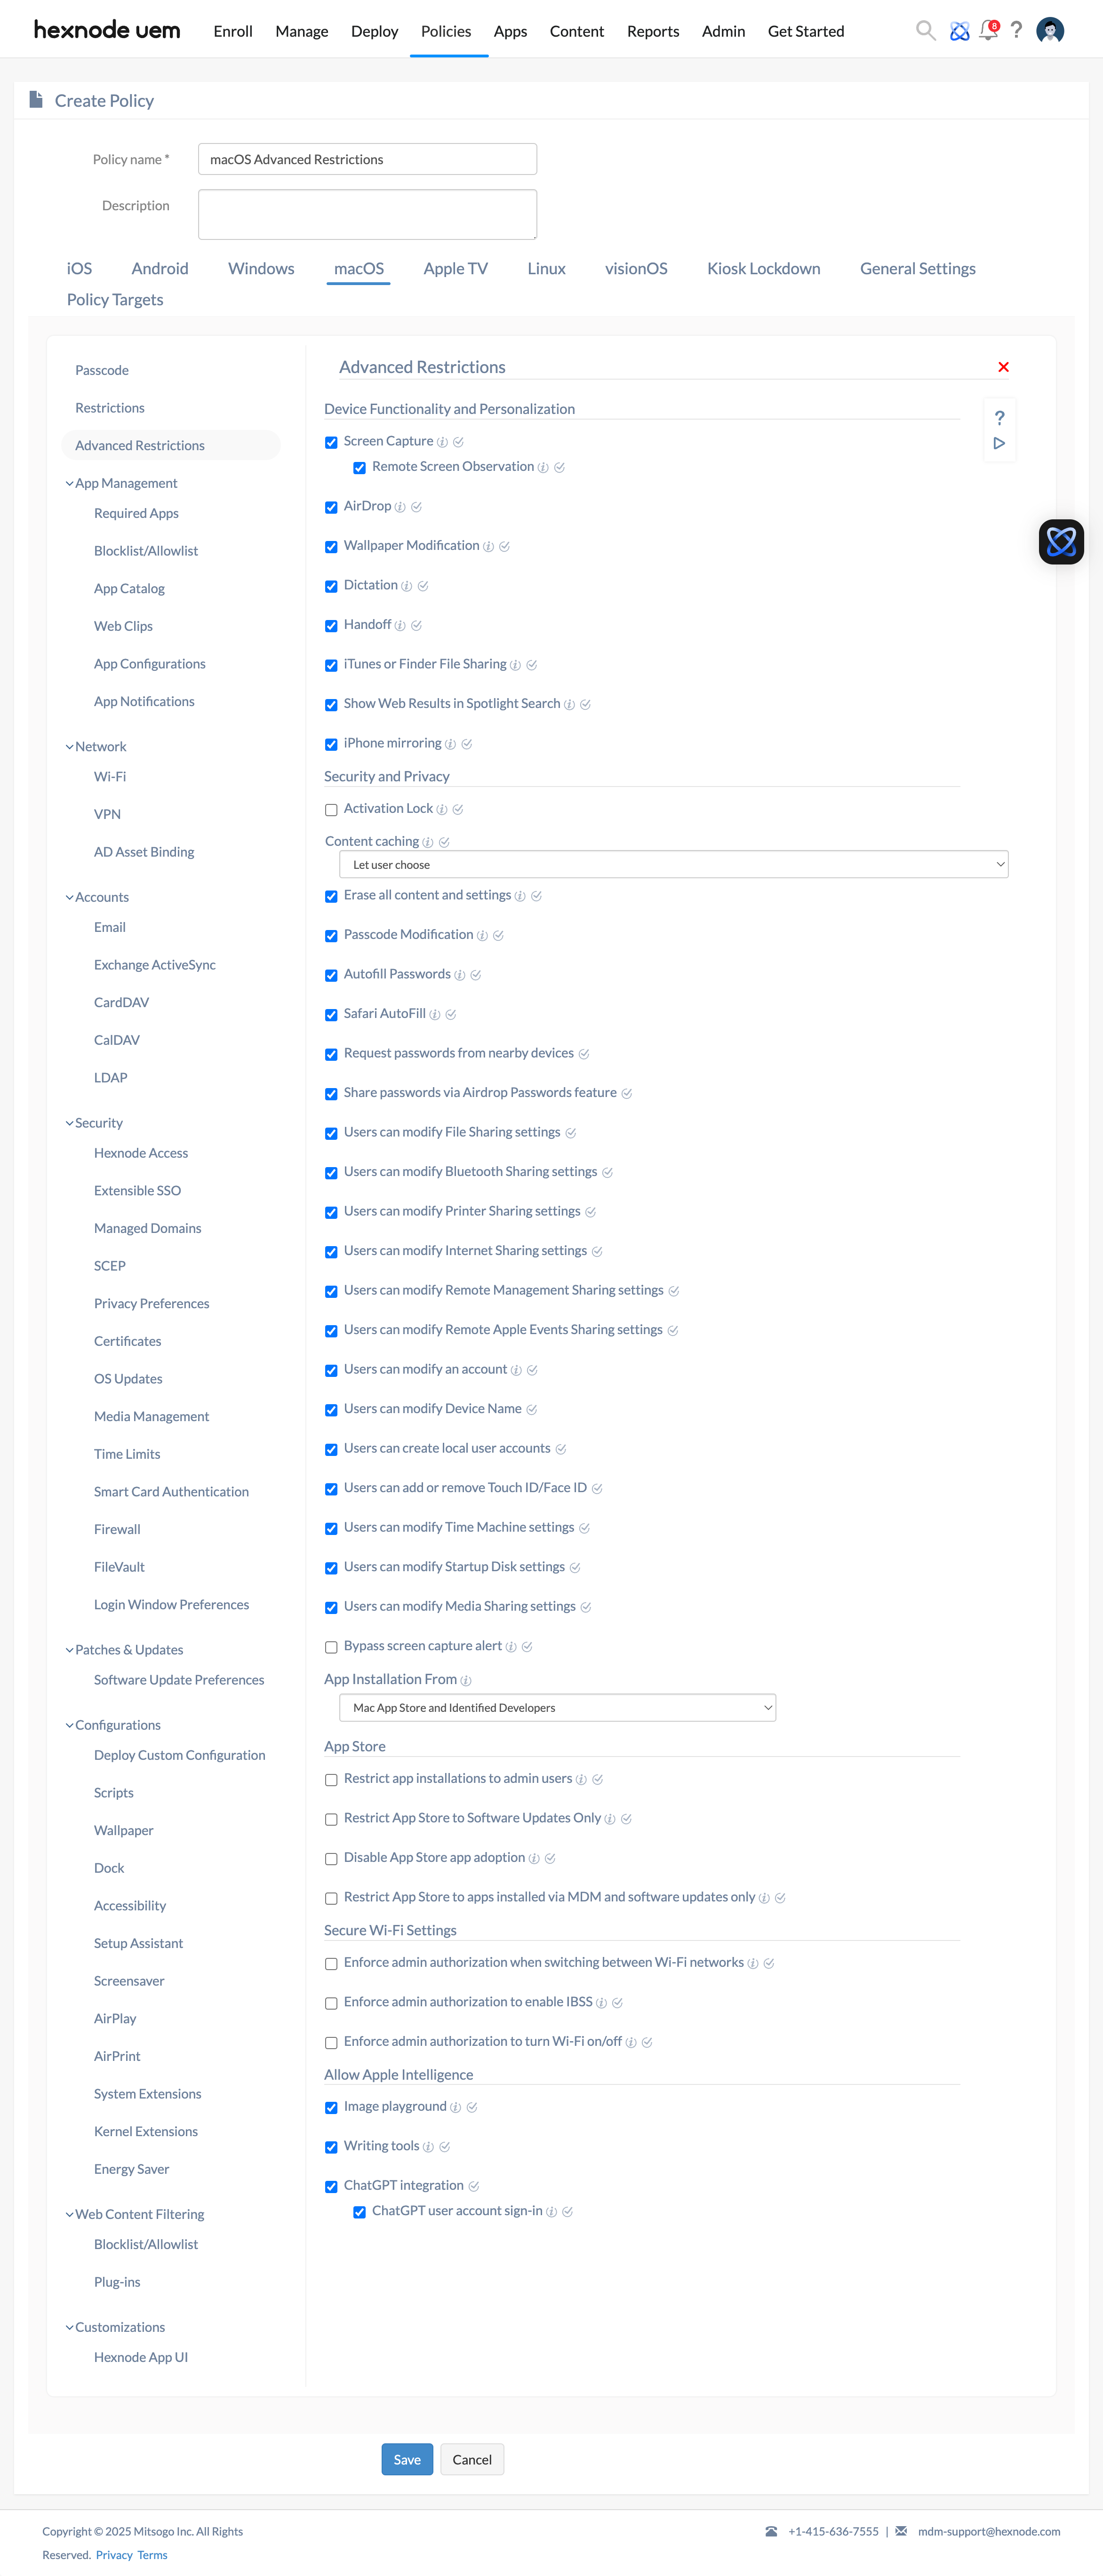
Task: Click the info icon next to Content caching
Action: pyautogui.click(x=428, y=842)
